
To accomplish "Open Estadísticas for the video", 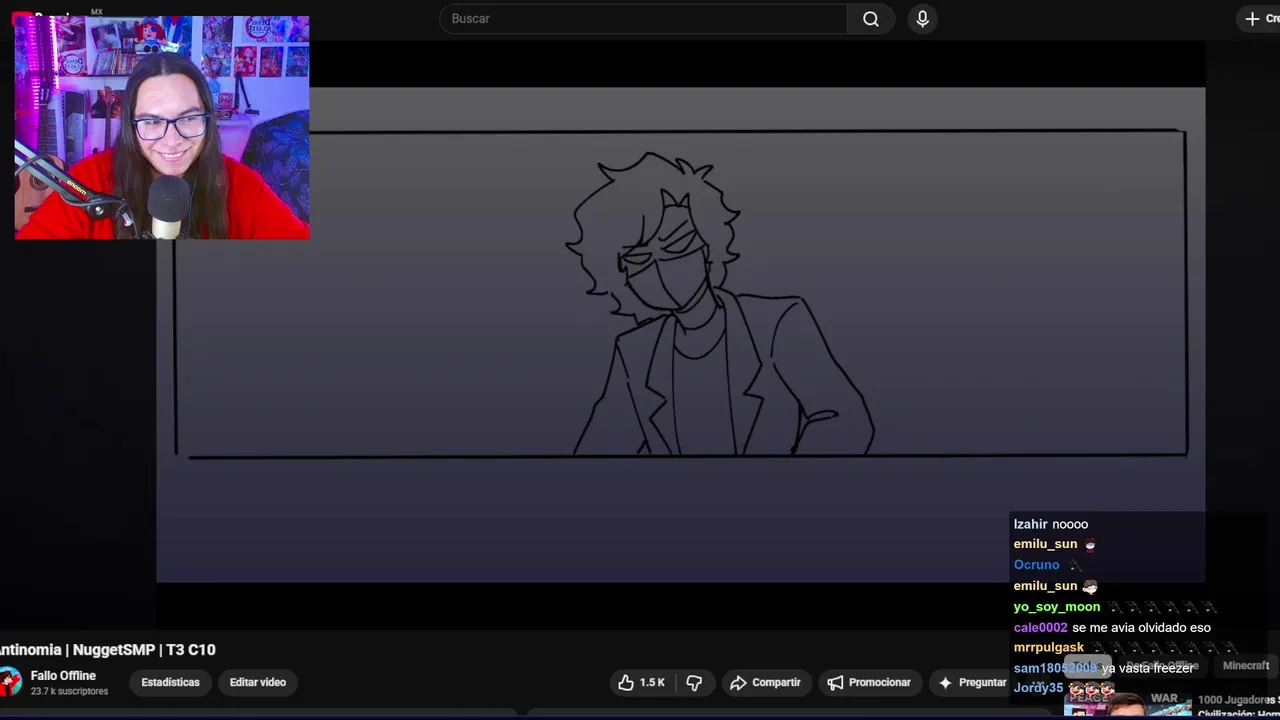I will tap(170, 682).
